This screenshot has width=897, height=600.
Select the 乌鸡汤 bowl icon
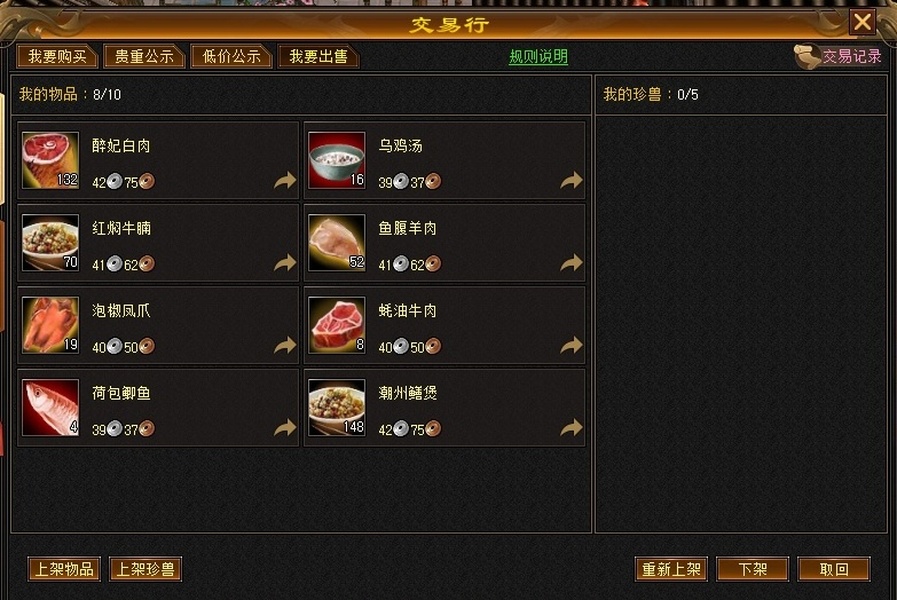click(x=336, y=161)
